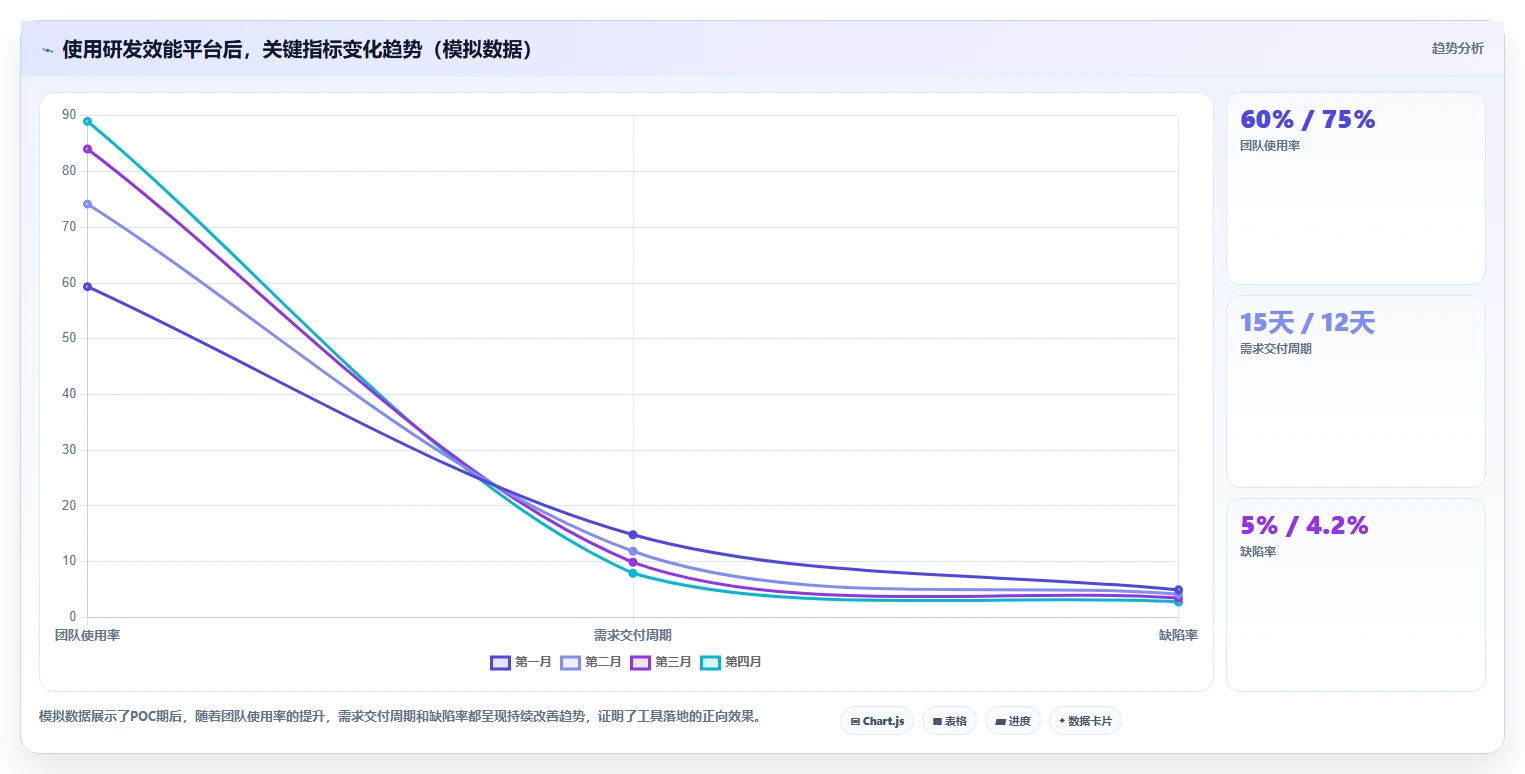The width and height of the screenshot is (1525, 774).
Task: Click the 缺陷率 x-axis label
Action: click(x=1178, y=636)
